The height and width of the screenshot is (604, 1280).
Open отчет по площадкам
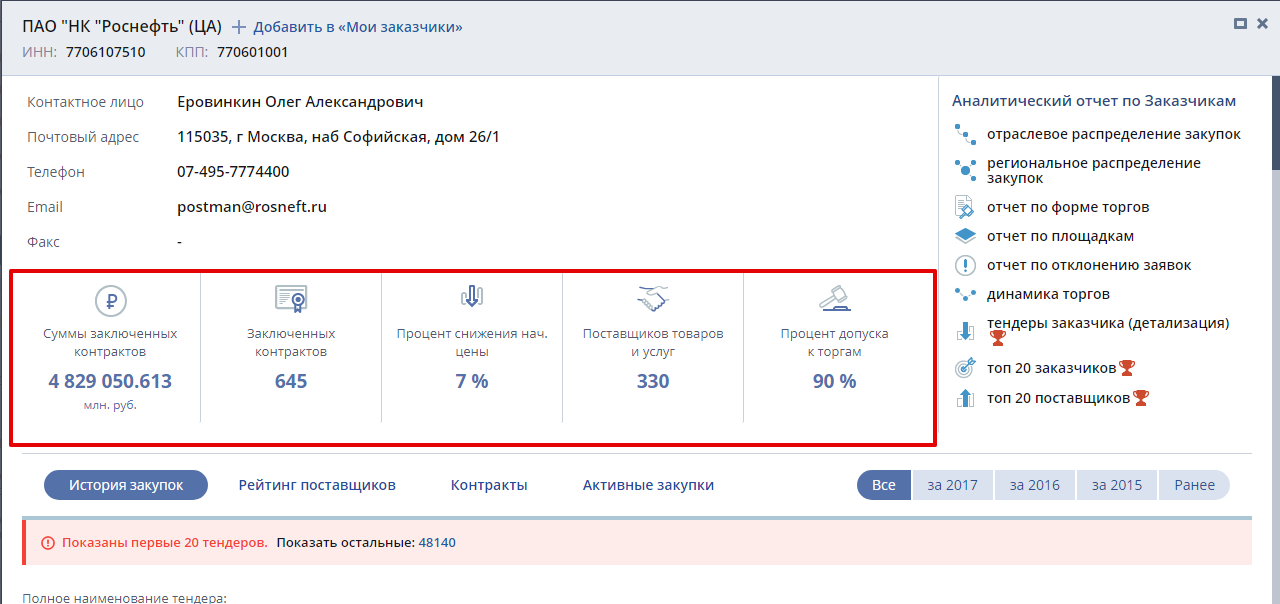click(1060, 236)
